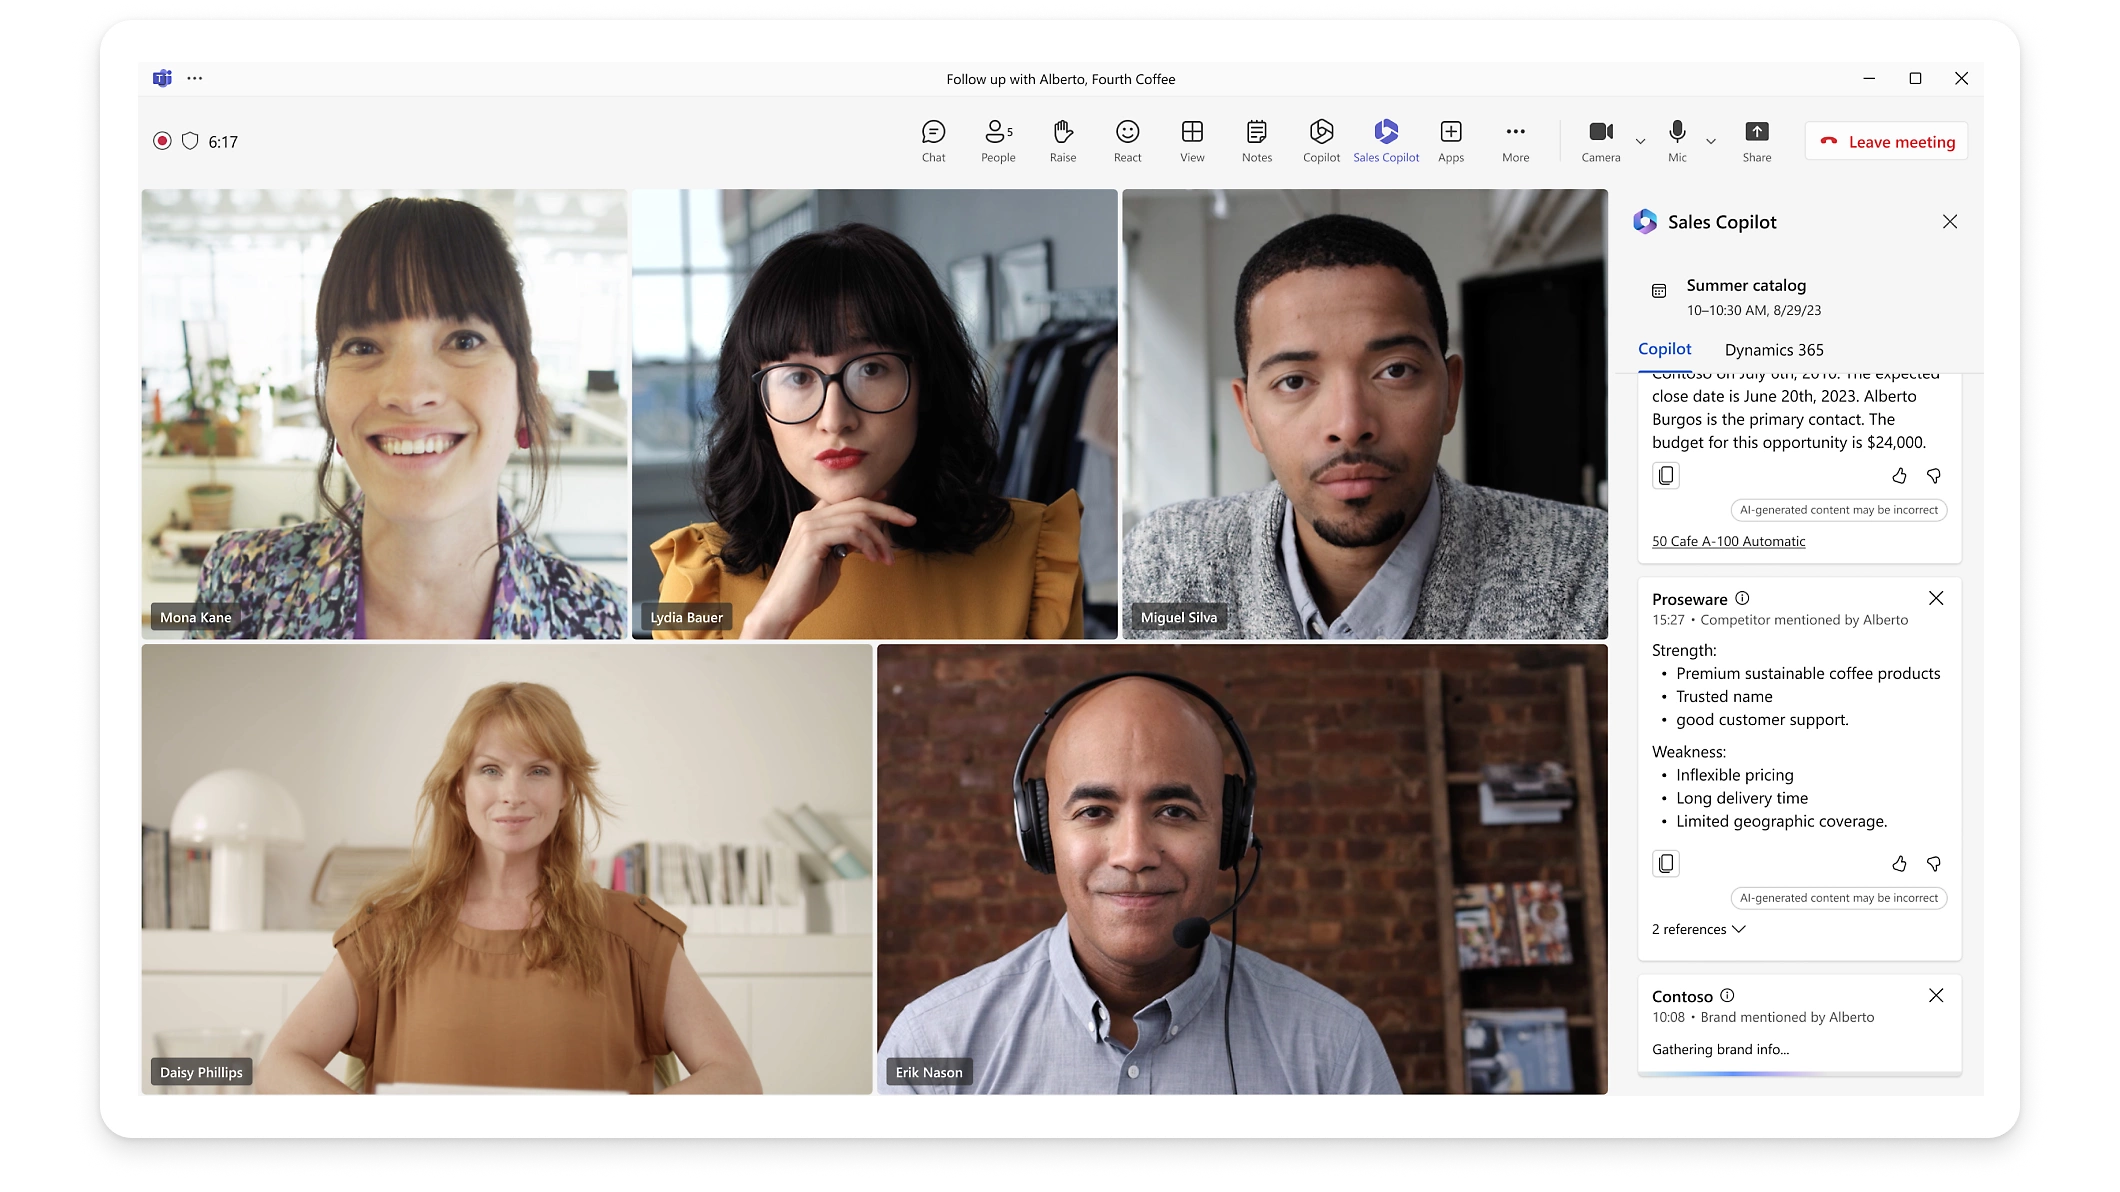2120x1192 pixels.
Task: Open camera options dropdown arrow
Action: pyautogui.click(x=1640, y=142)
